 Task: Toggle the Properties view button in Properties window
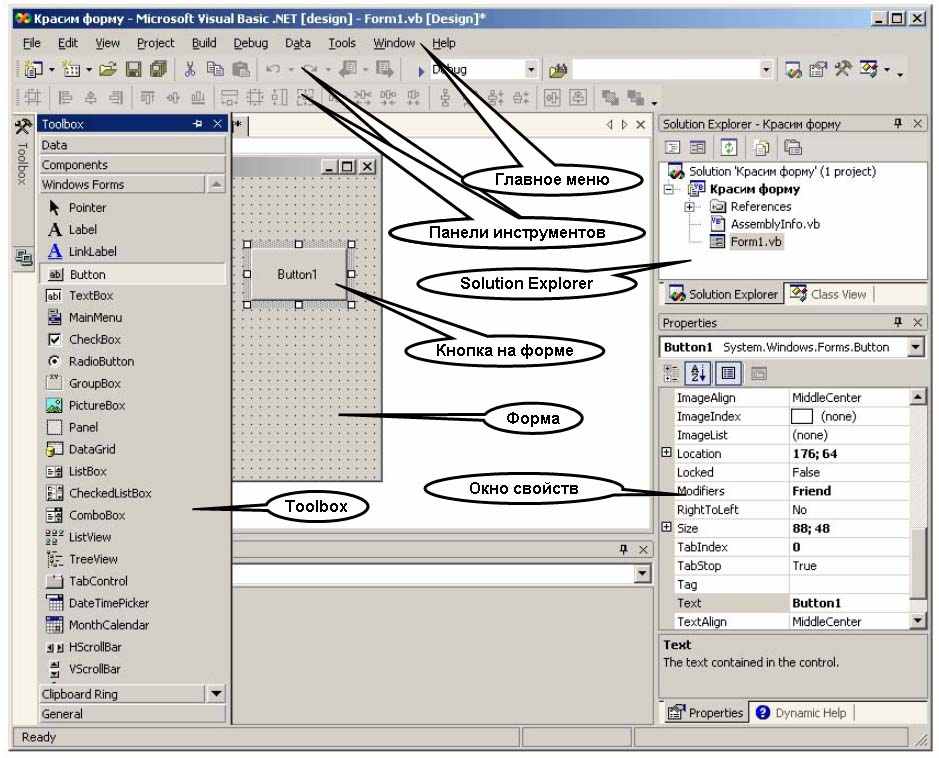click(729, 374)
